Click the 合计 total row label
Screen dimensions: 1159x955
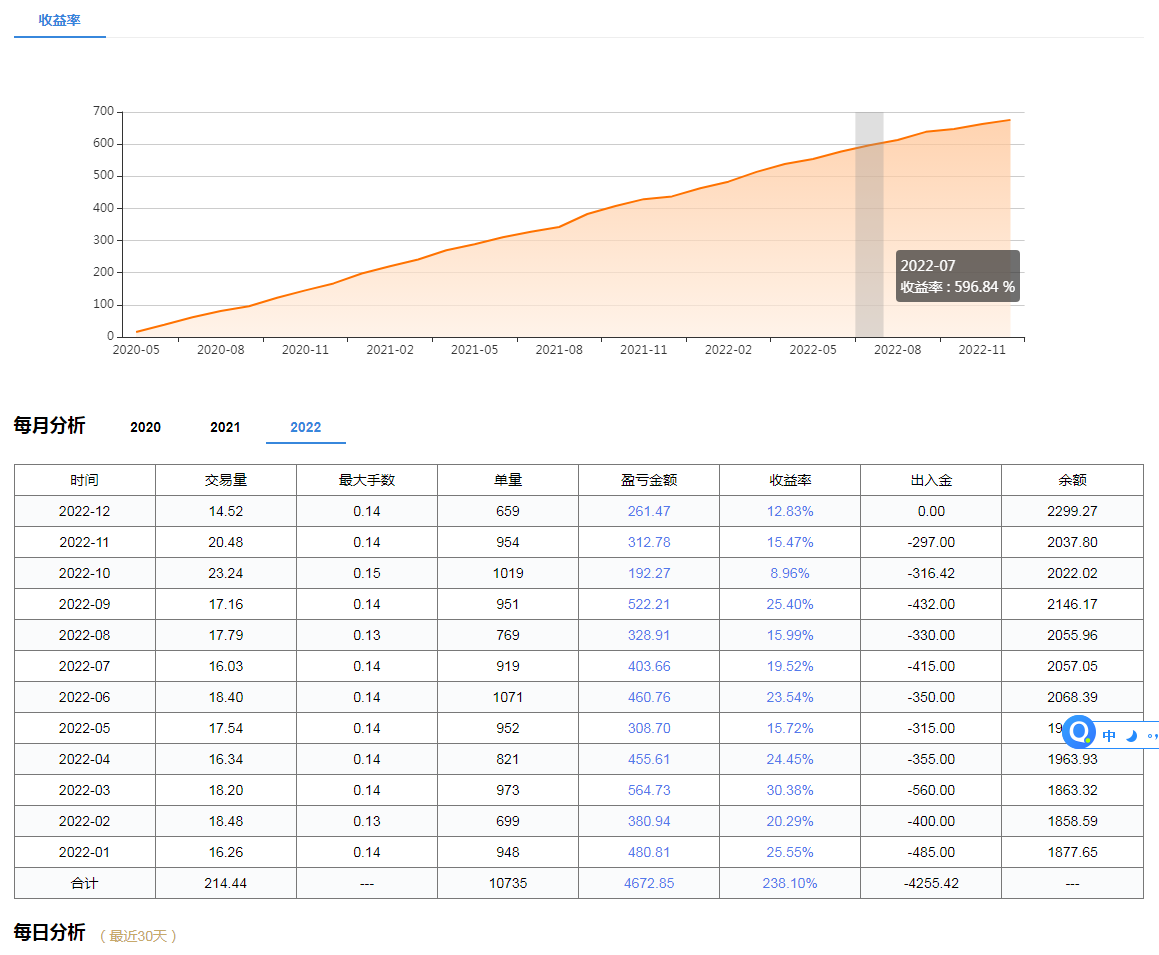pyautogui.click(x=84, y=884)
